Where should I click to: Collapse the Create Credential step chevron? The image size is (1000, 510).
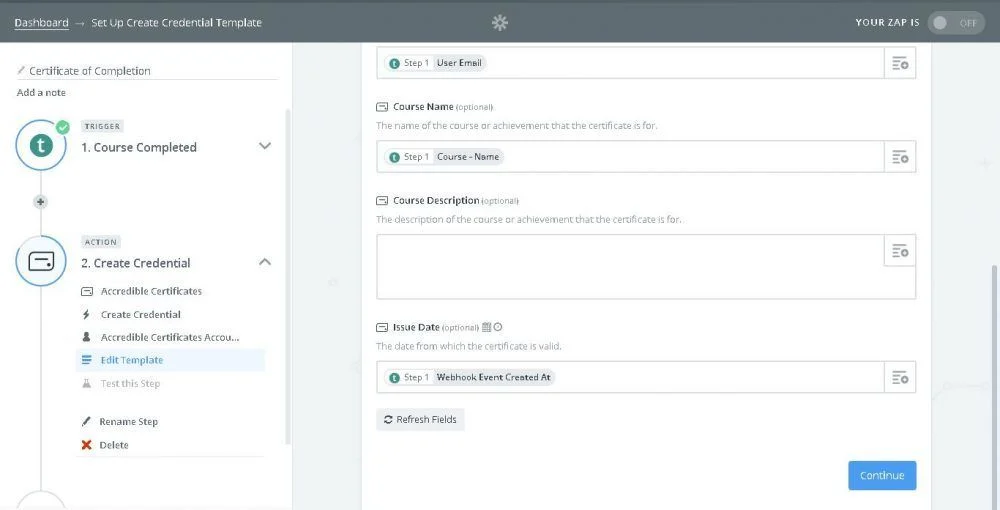point(265,262)
